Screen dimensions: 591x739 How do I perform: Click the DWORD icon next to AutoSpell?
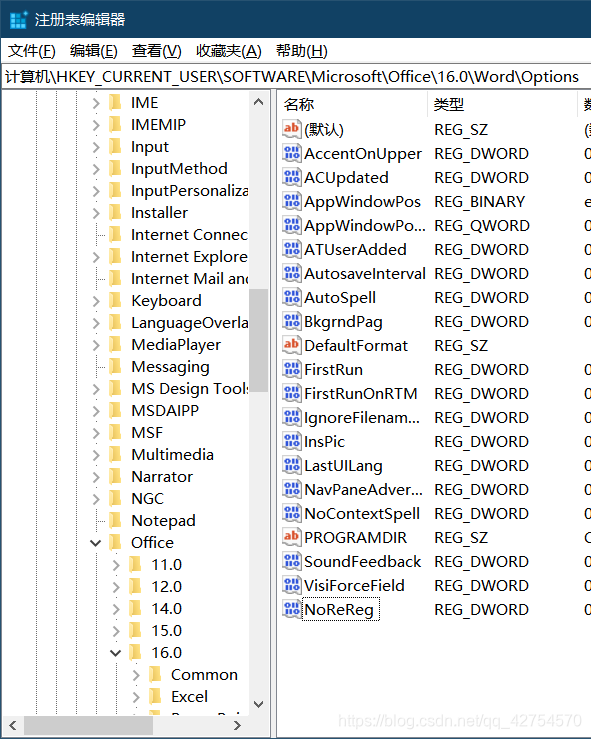click(x=292, y=297)
